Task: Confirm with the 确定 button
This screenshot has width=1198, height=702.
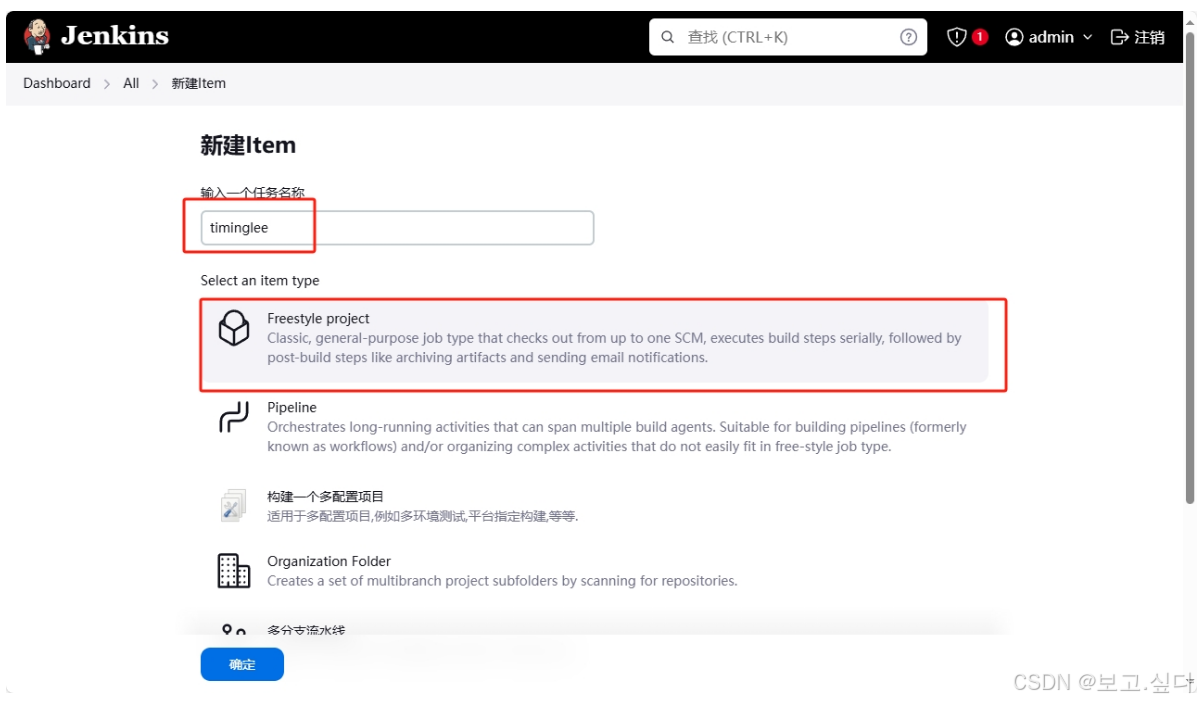Action: [x=242, y=664]
